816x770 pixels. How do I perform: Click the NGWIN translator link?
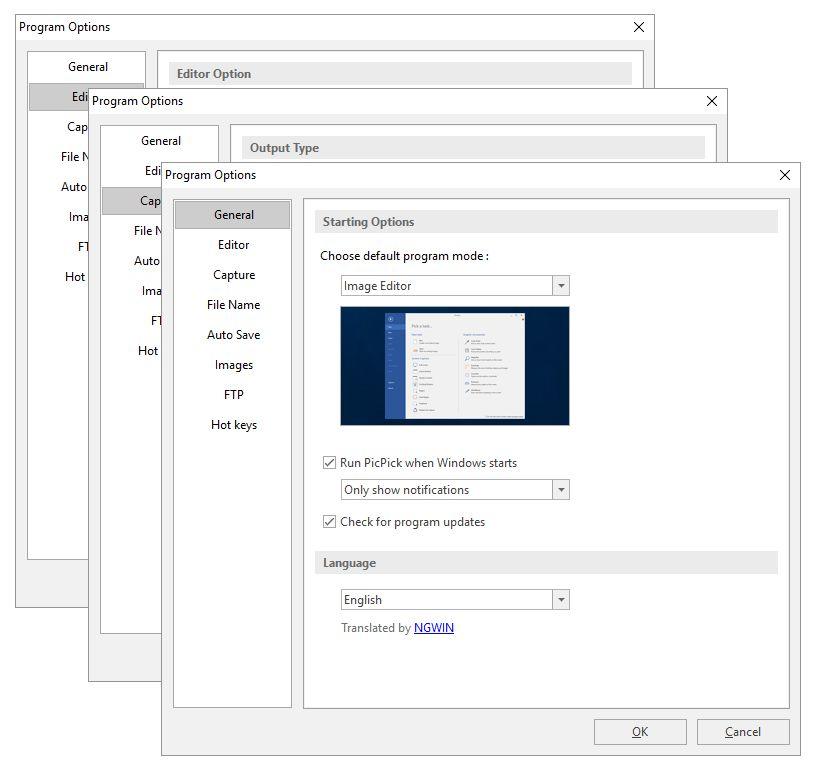click(434, 628)
